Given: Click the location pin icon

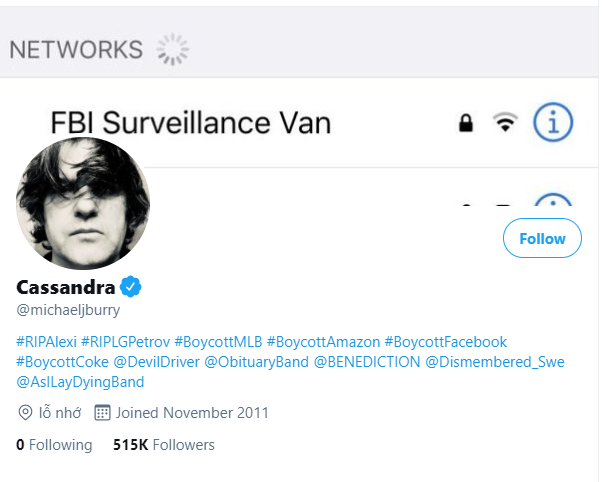Looking at the screenshot, I should tap(25, 413).
